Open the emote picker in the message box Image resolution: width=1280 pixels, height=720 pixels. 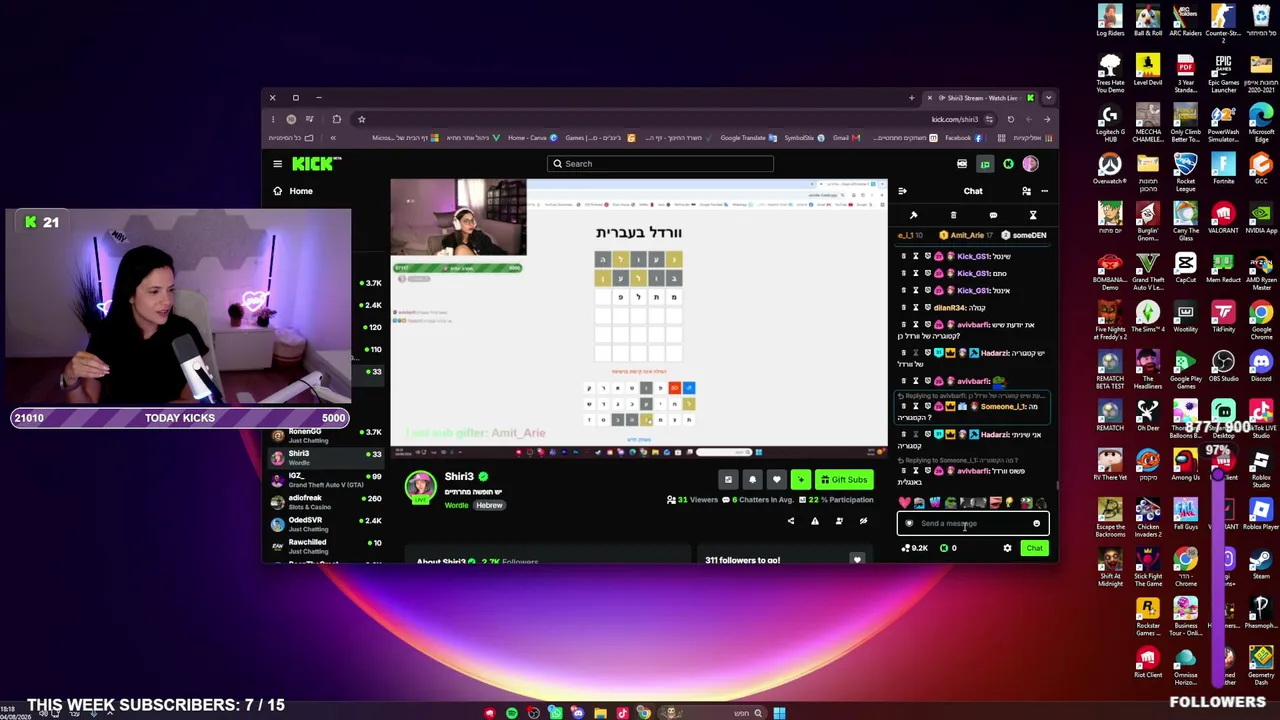1036,523
